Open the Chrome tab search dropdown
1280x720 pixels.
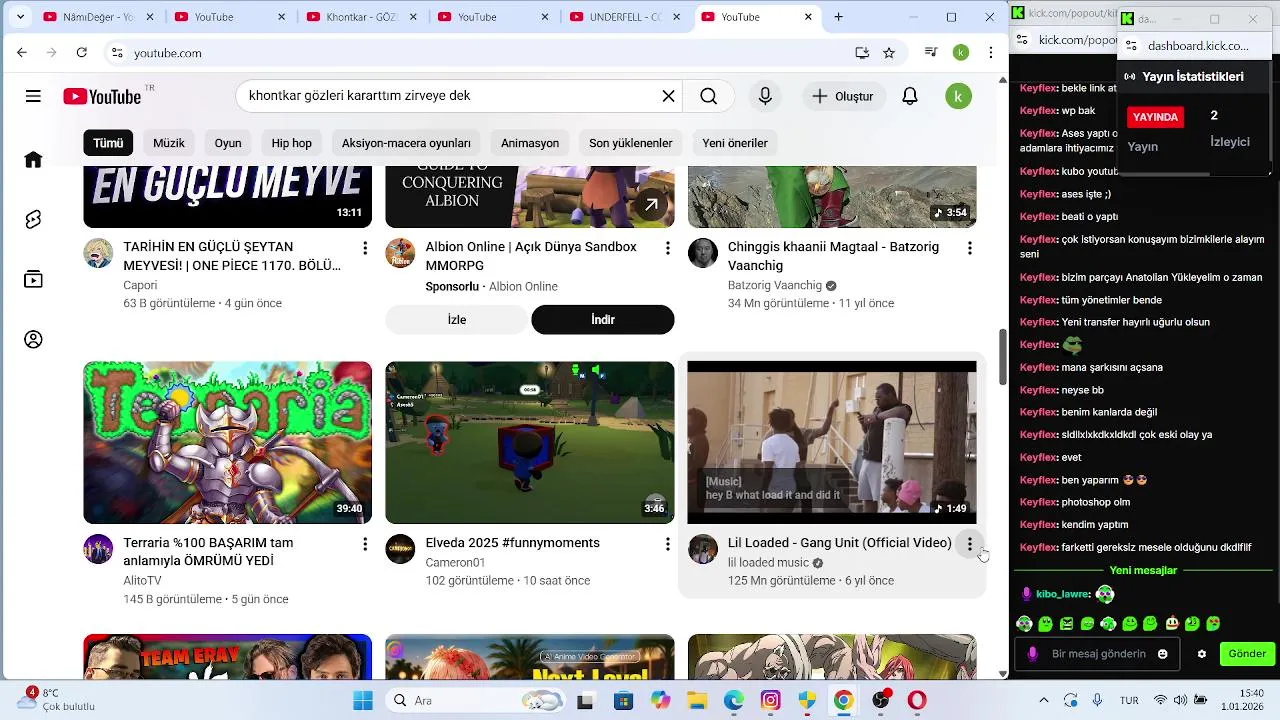(x=20, y=17)
